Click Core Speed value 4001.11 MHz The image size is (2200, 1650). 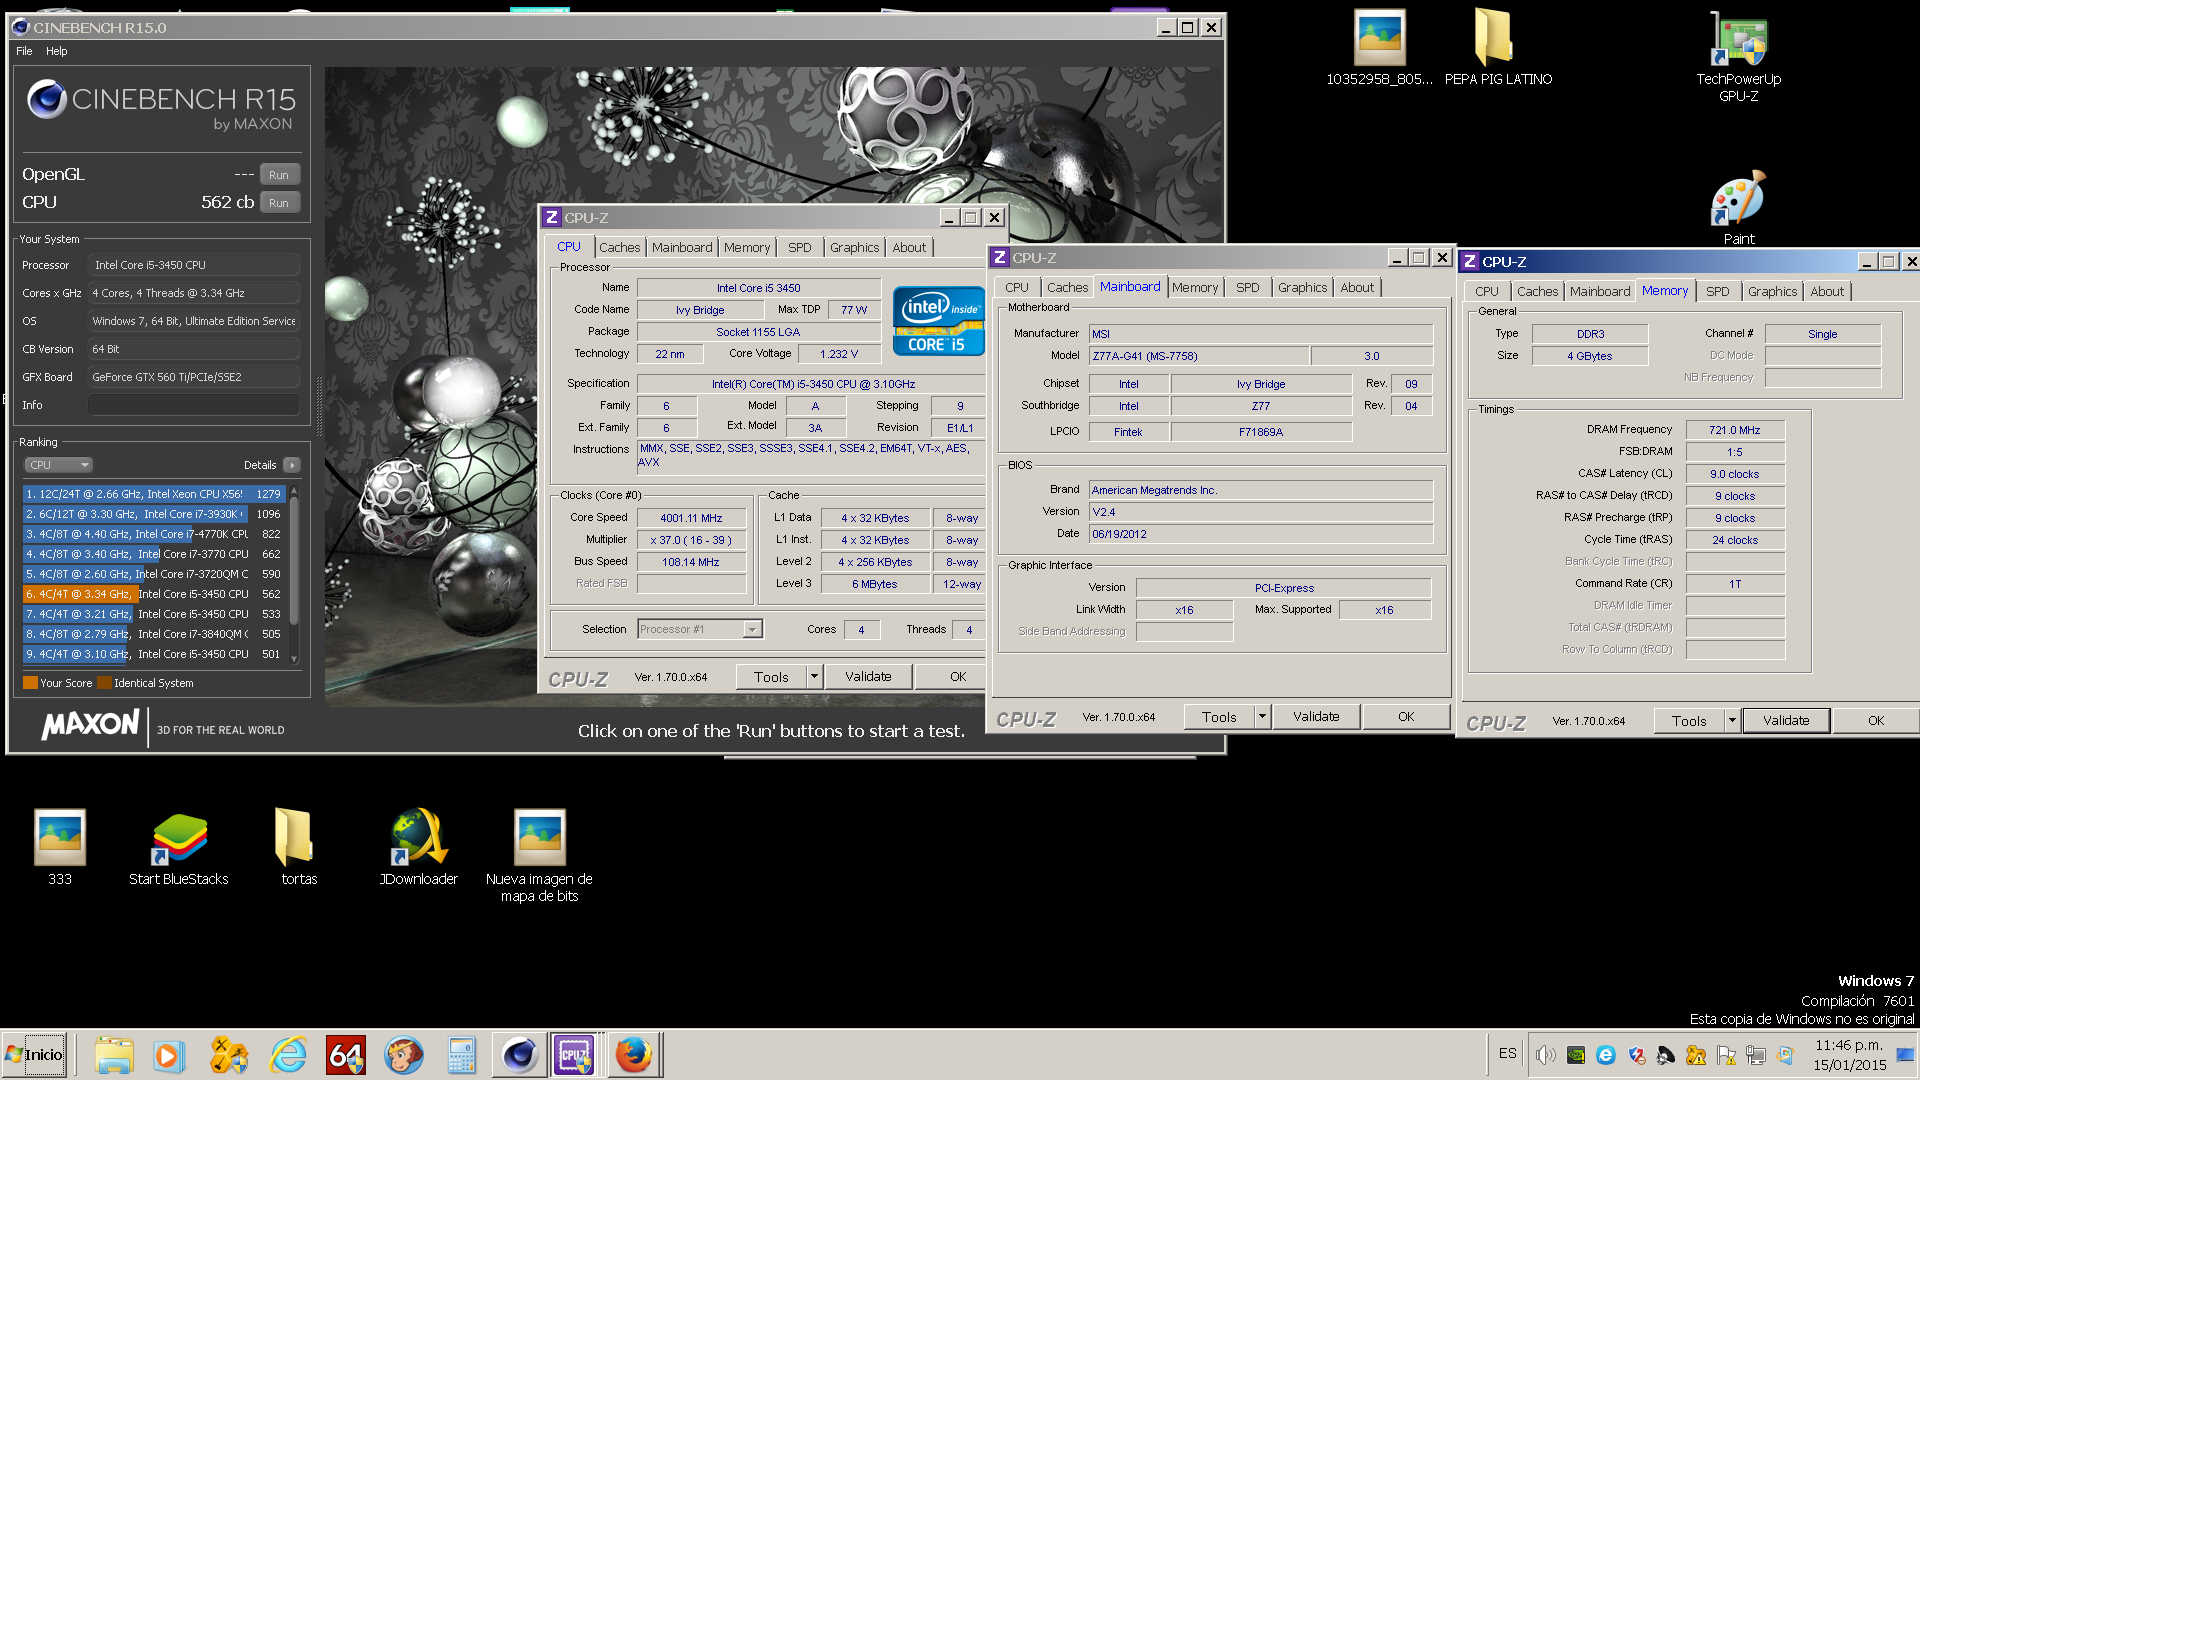691,518
